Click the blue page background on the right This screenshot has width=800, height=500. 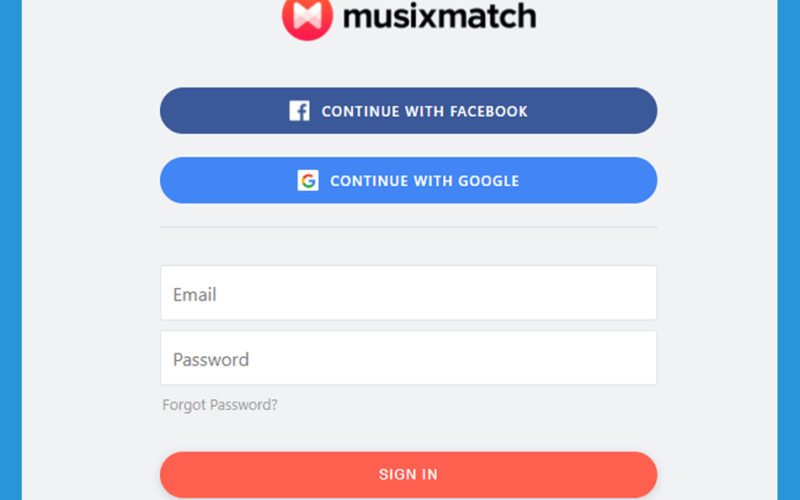tap(789, 250)
